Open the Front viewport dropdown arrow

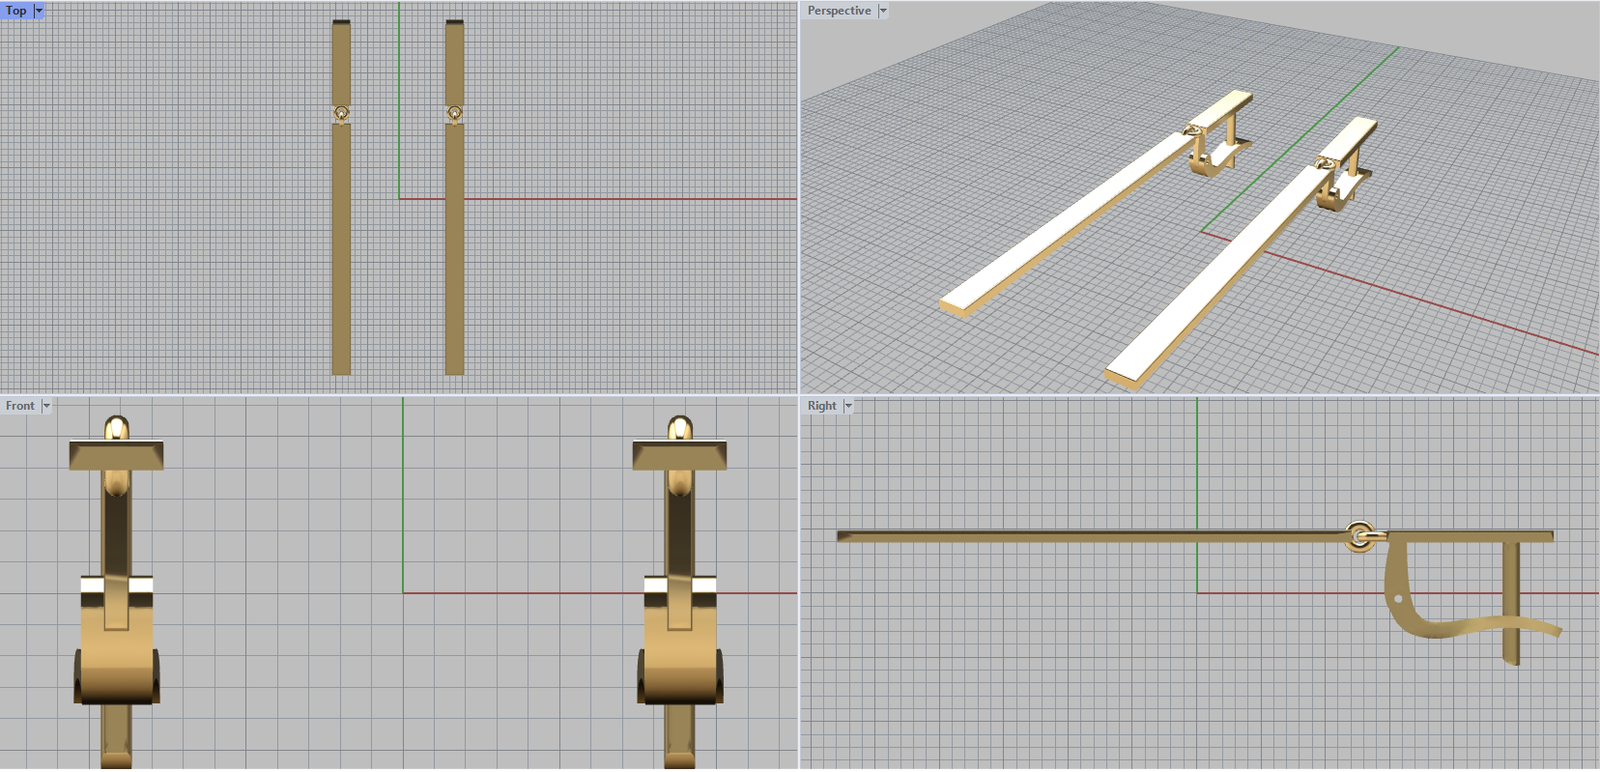tap(46, 406)
